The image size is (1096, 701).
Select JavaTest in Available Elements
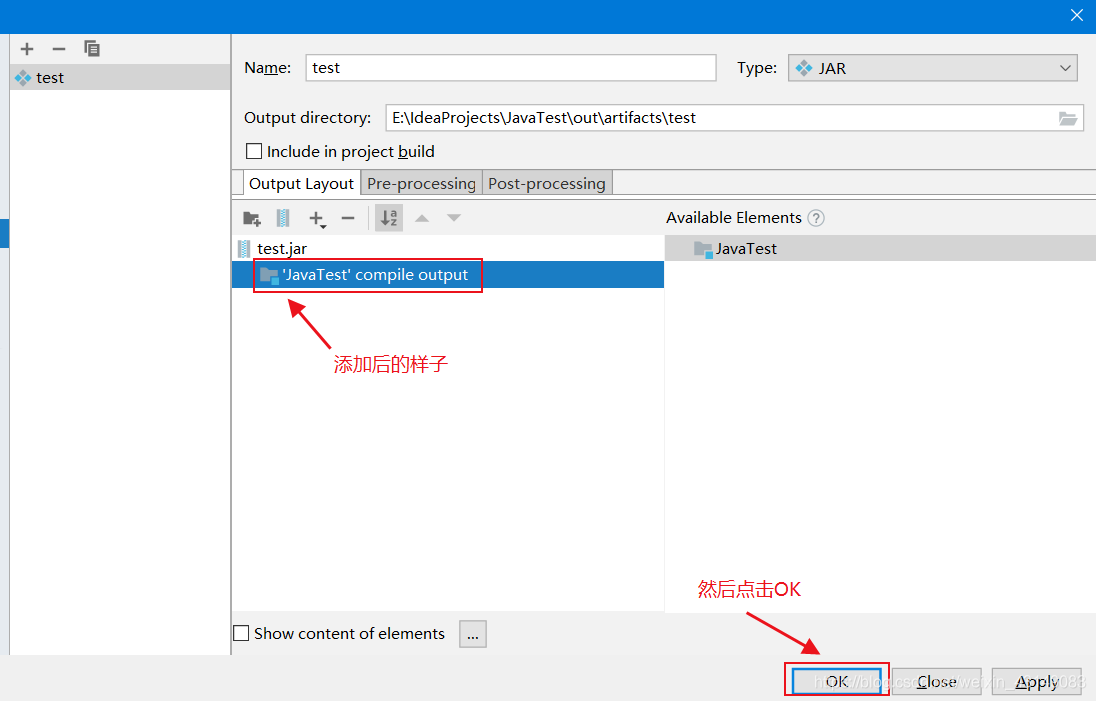[x=746, y=249]
